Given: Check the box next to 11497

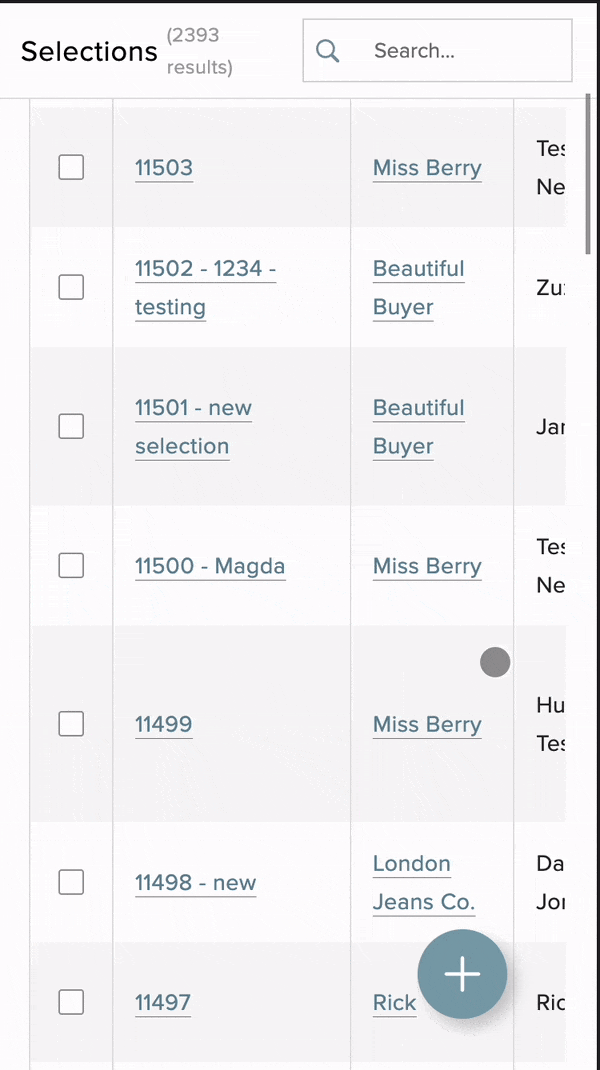Looking at the screenshot, I should tap(71, 1001).
